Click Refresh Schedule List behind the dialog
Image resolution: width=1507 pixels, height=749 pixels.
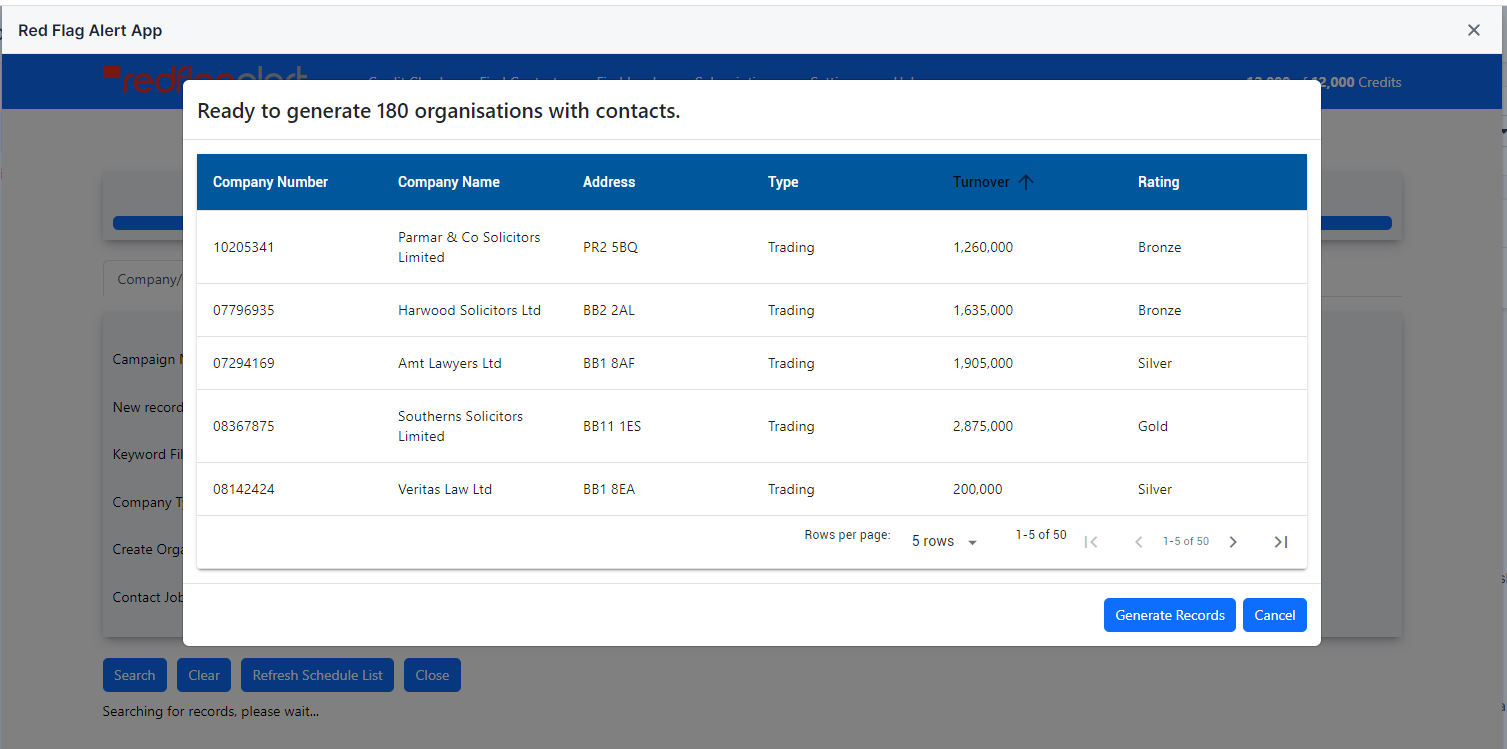[318, 675]
